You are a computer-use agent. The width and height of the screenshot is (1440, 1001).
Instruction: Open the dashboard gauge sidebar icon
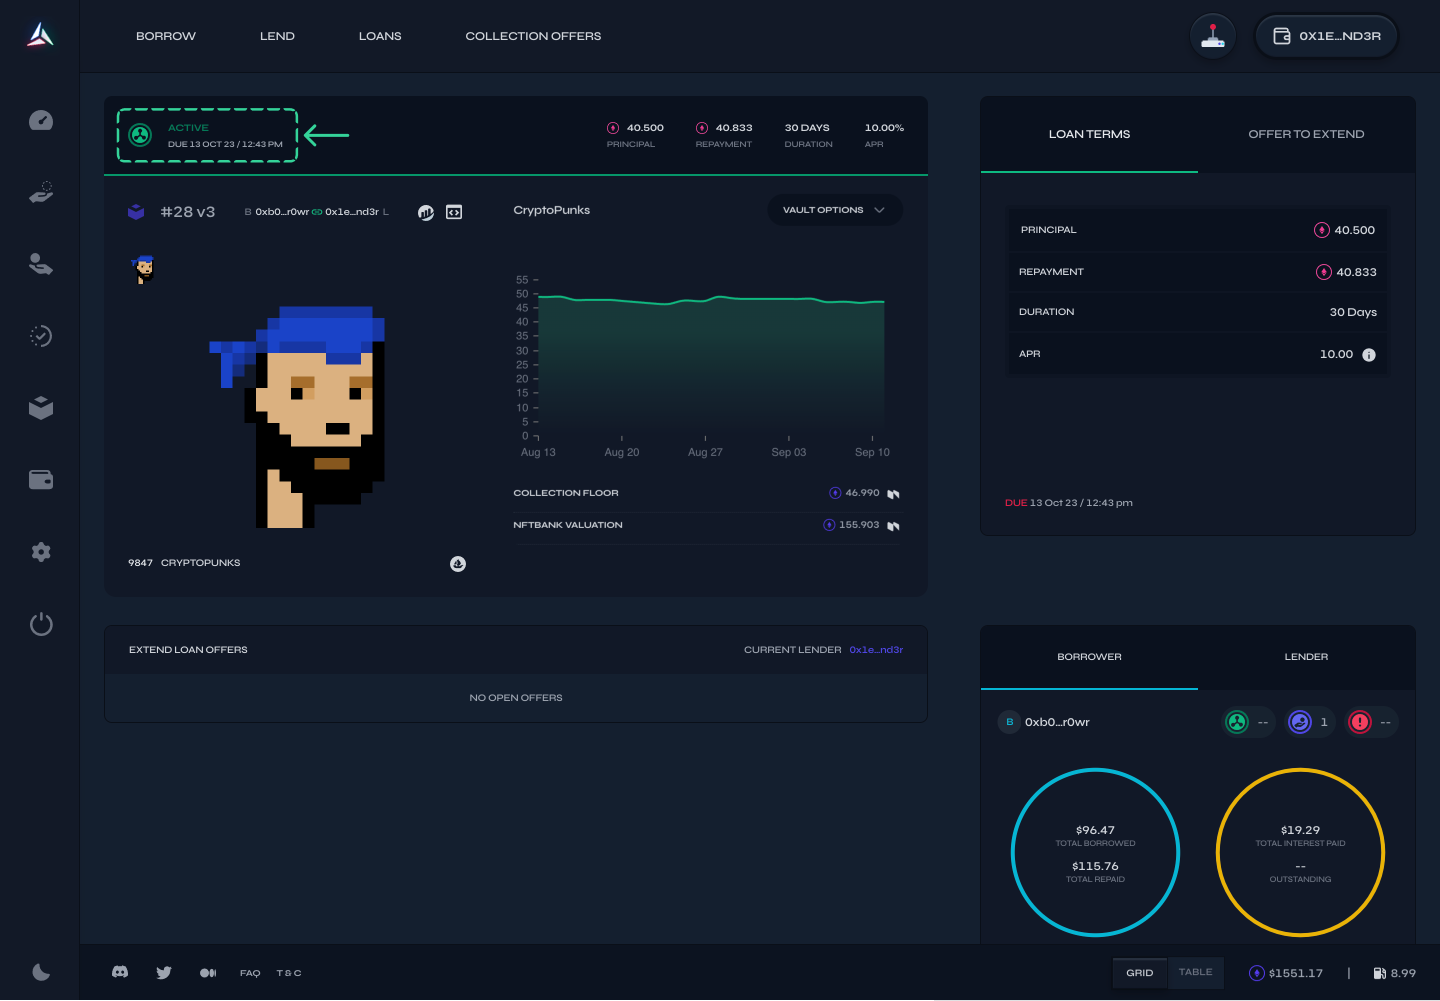tap(41, 120)
